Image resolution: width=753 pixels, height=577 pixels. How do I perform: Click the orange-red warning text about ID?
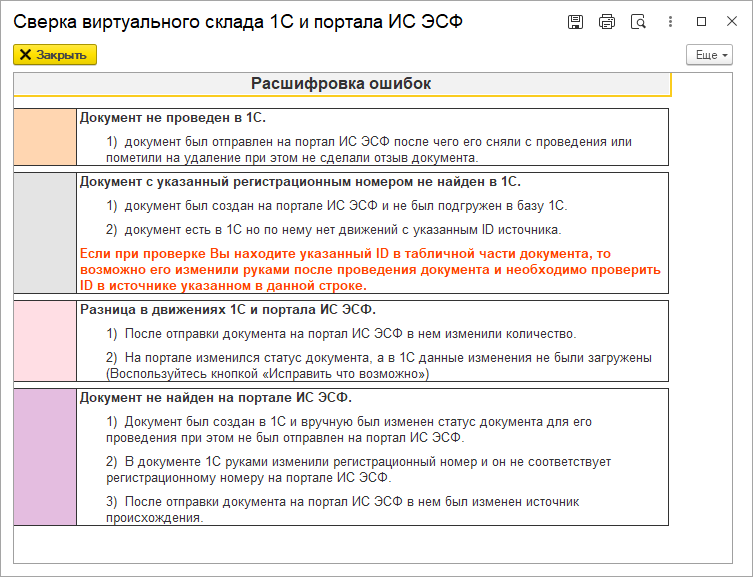[x=370, y=270]
